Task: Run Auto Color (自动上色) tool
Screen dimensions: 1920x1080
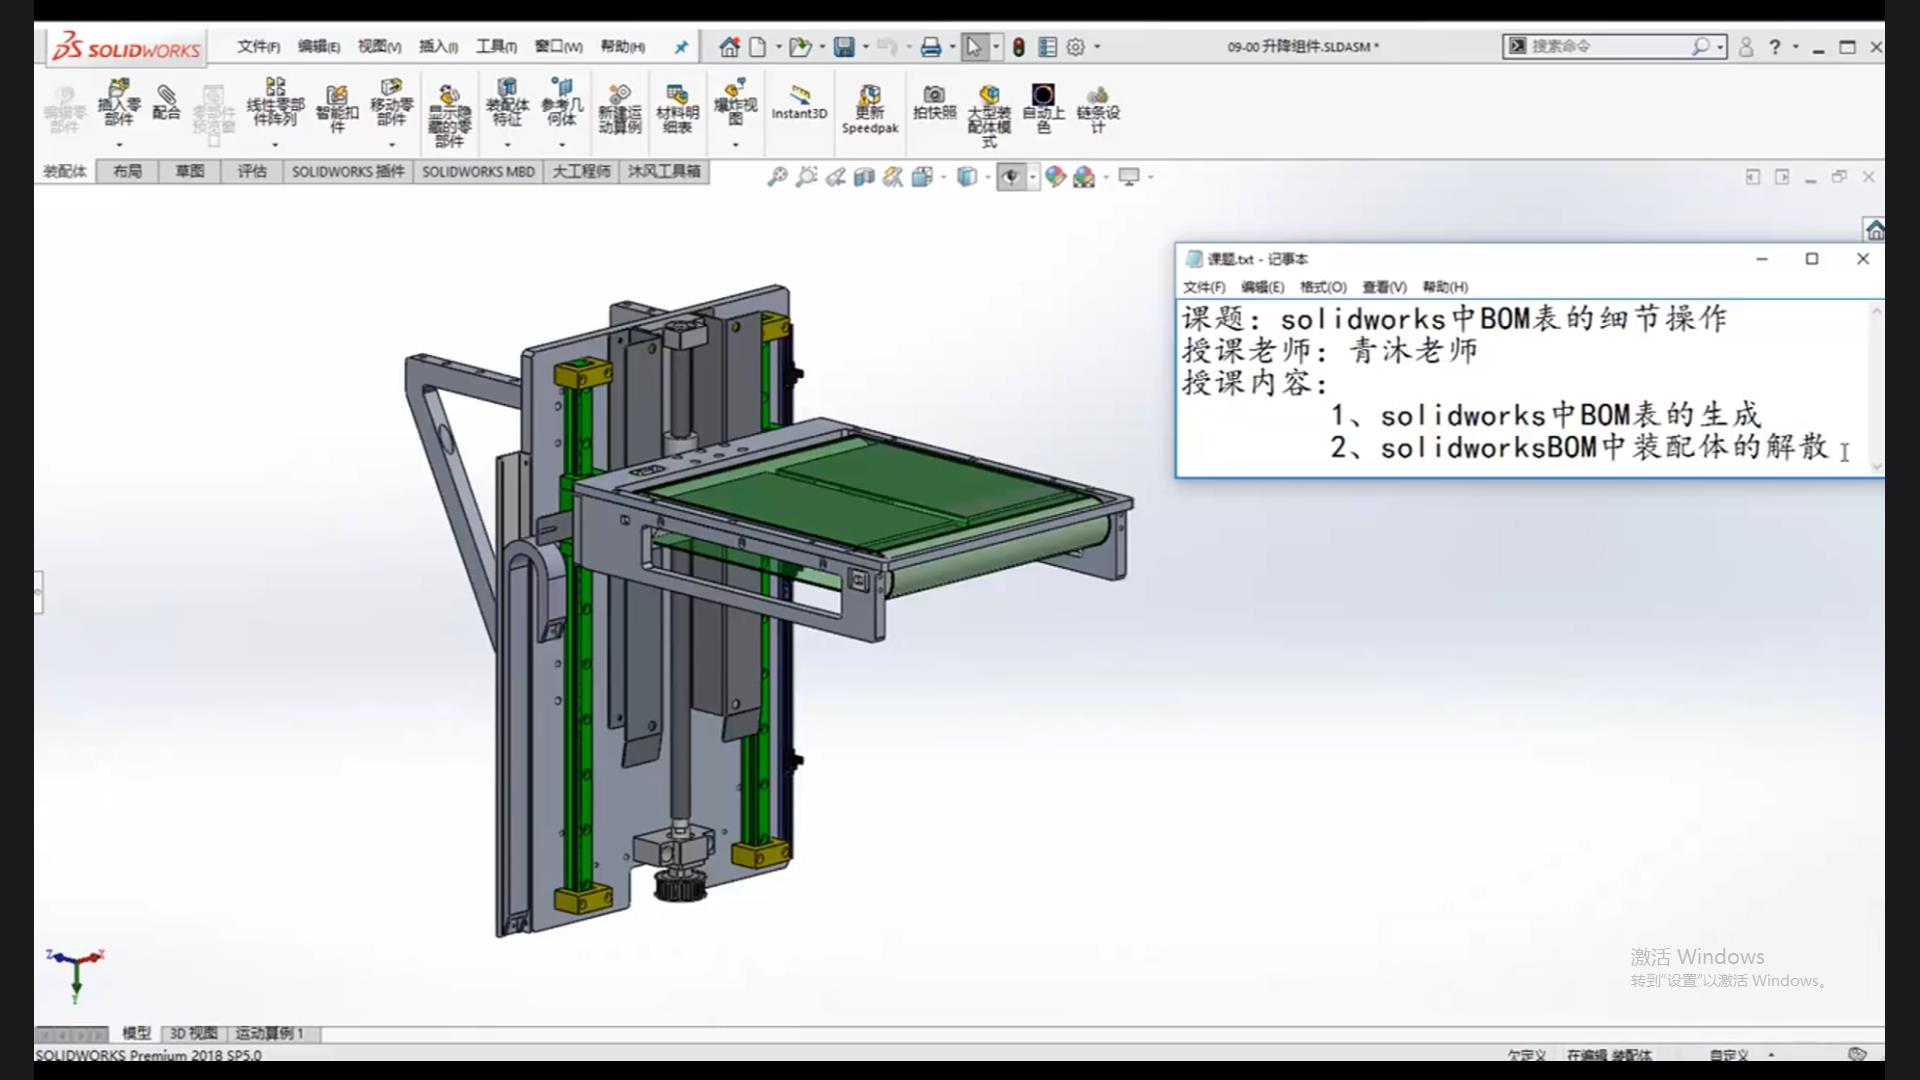Action: [x=1043, y=108]
